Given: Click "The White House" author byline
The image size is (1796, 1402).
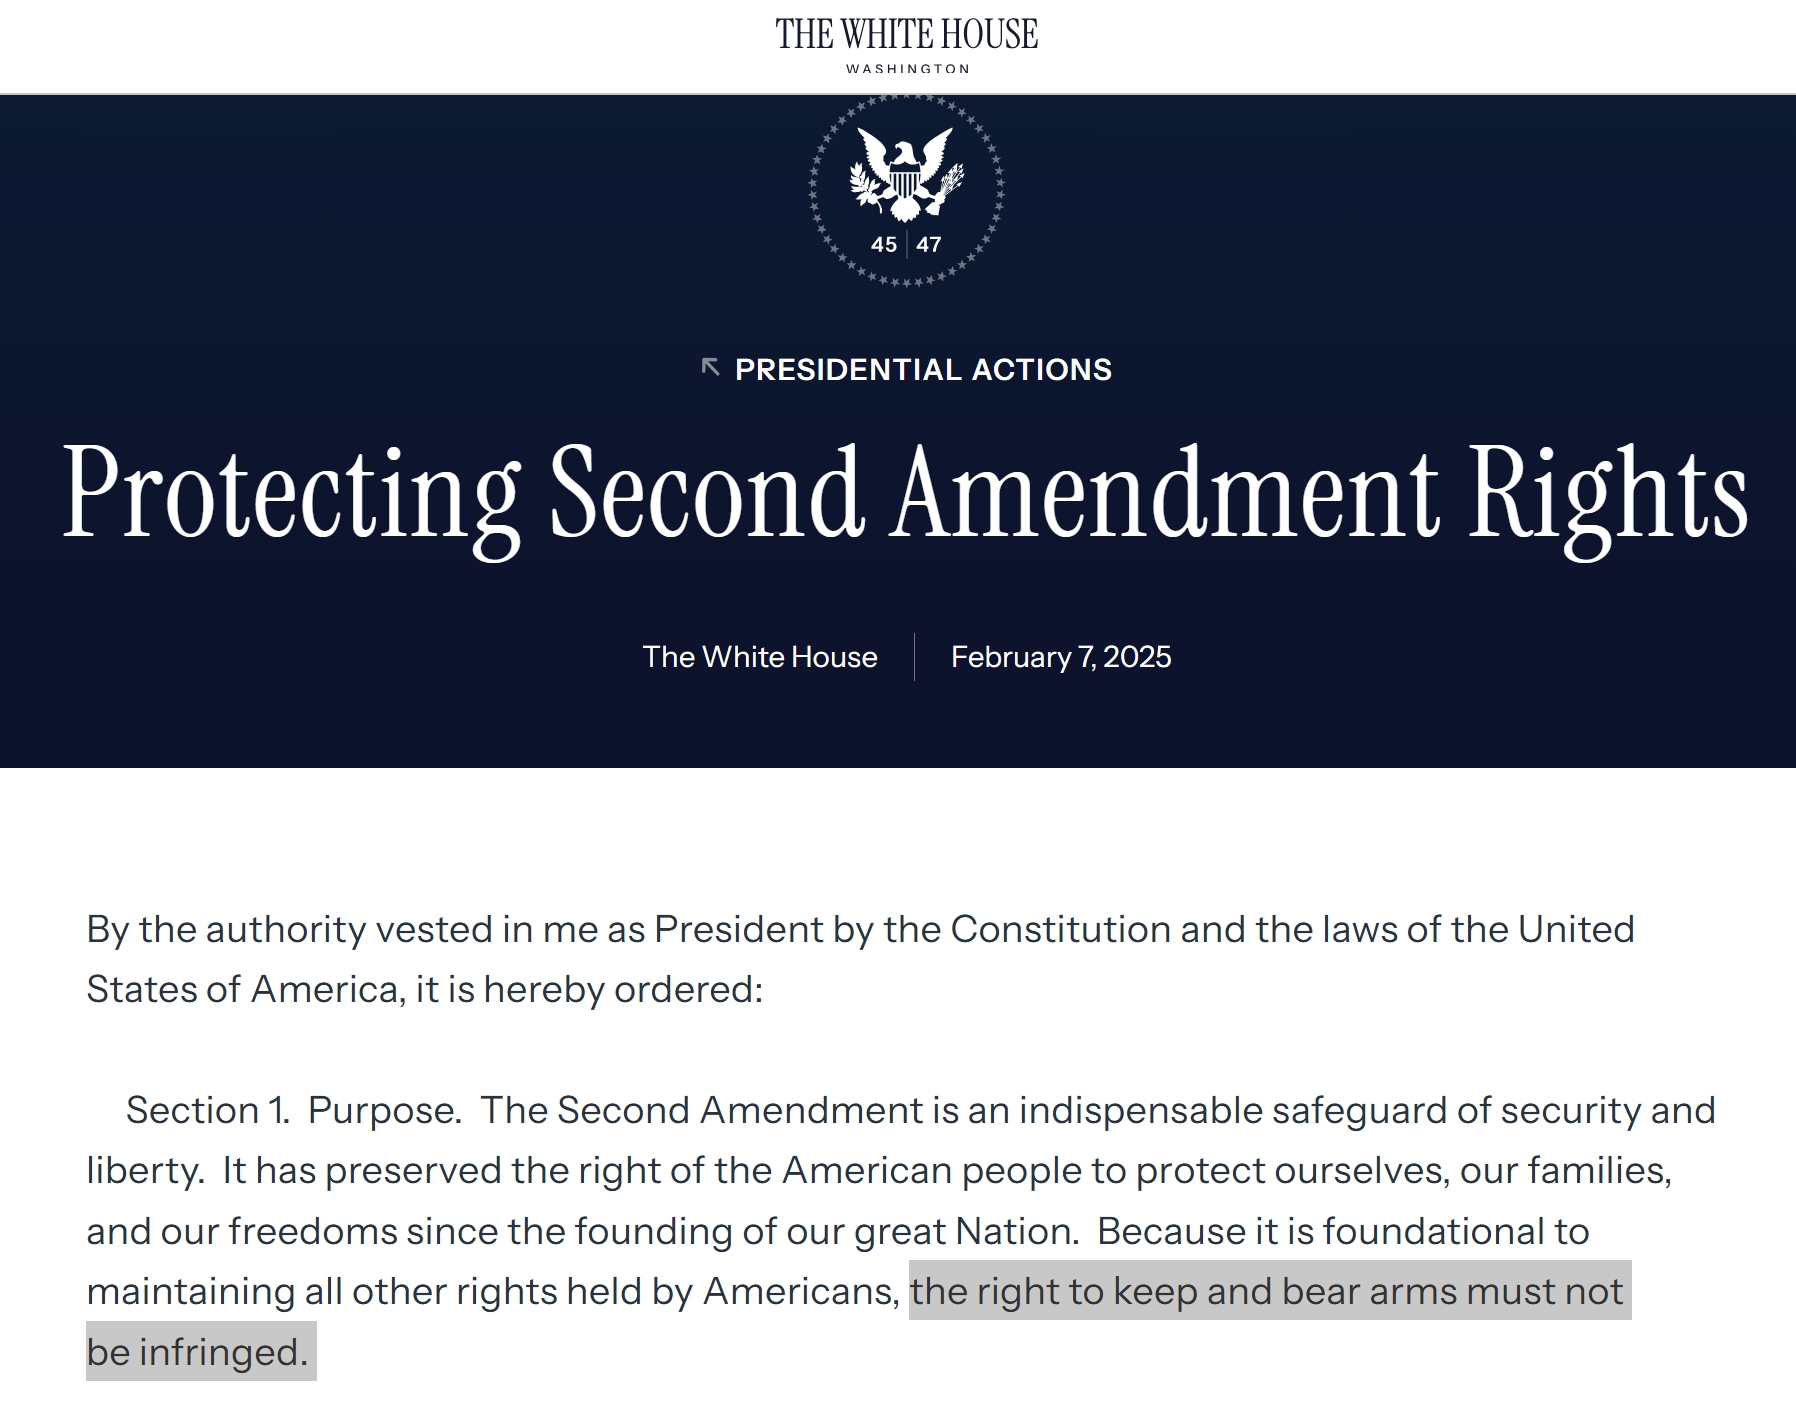Looking at the screenshot, I should coord(760,657).
